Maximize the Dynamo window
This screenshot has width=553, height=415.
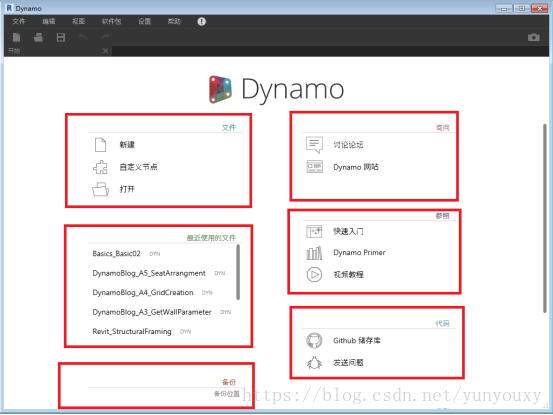coord(522,8)
